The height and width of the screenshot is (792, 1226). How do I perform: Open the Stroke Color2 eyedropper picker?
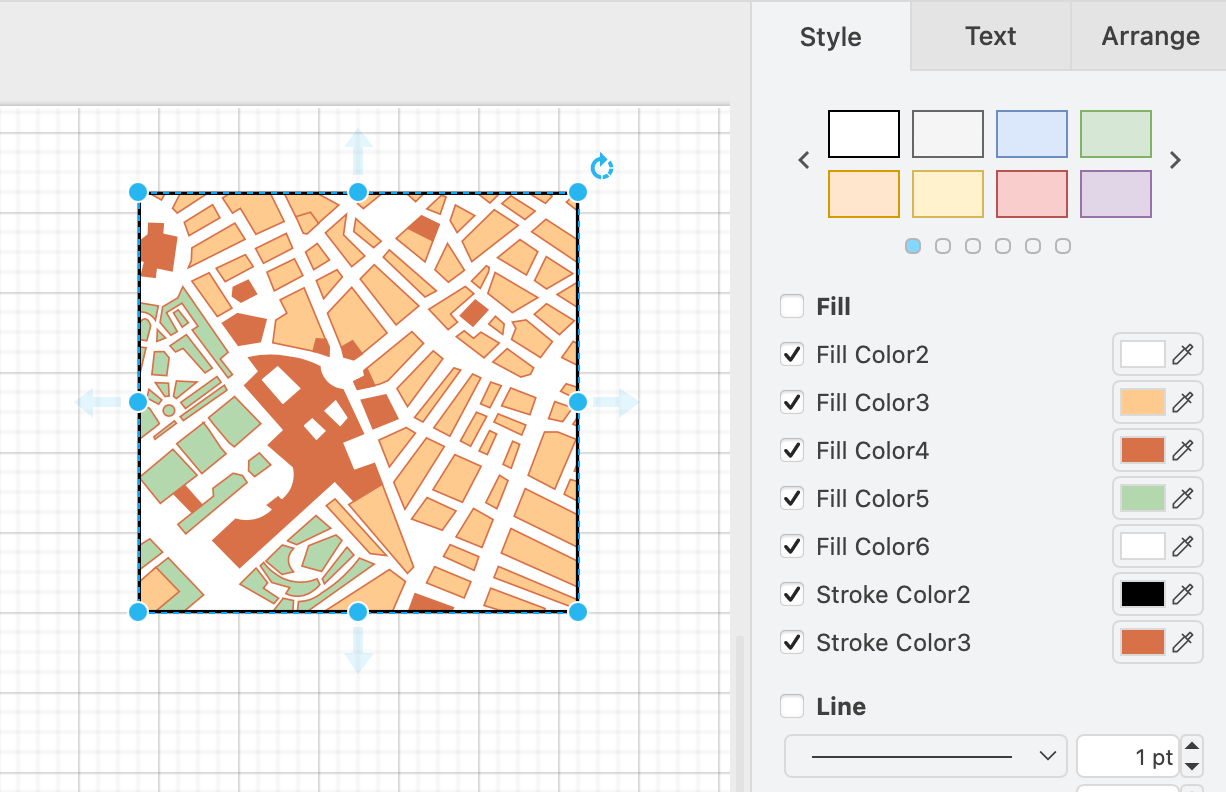[x=1183, y=594]
